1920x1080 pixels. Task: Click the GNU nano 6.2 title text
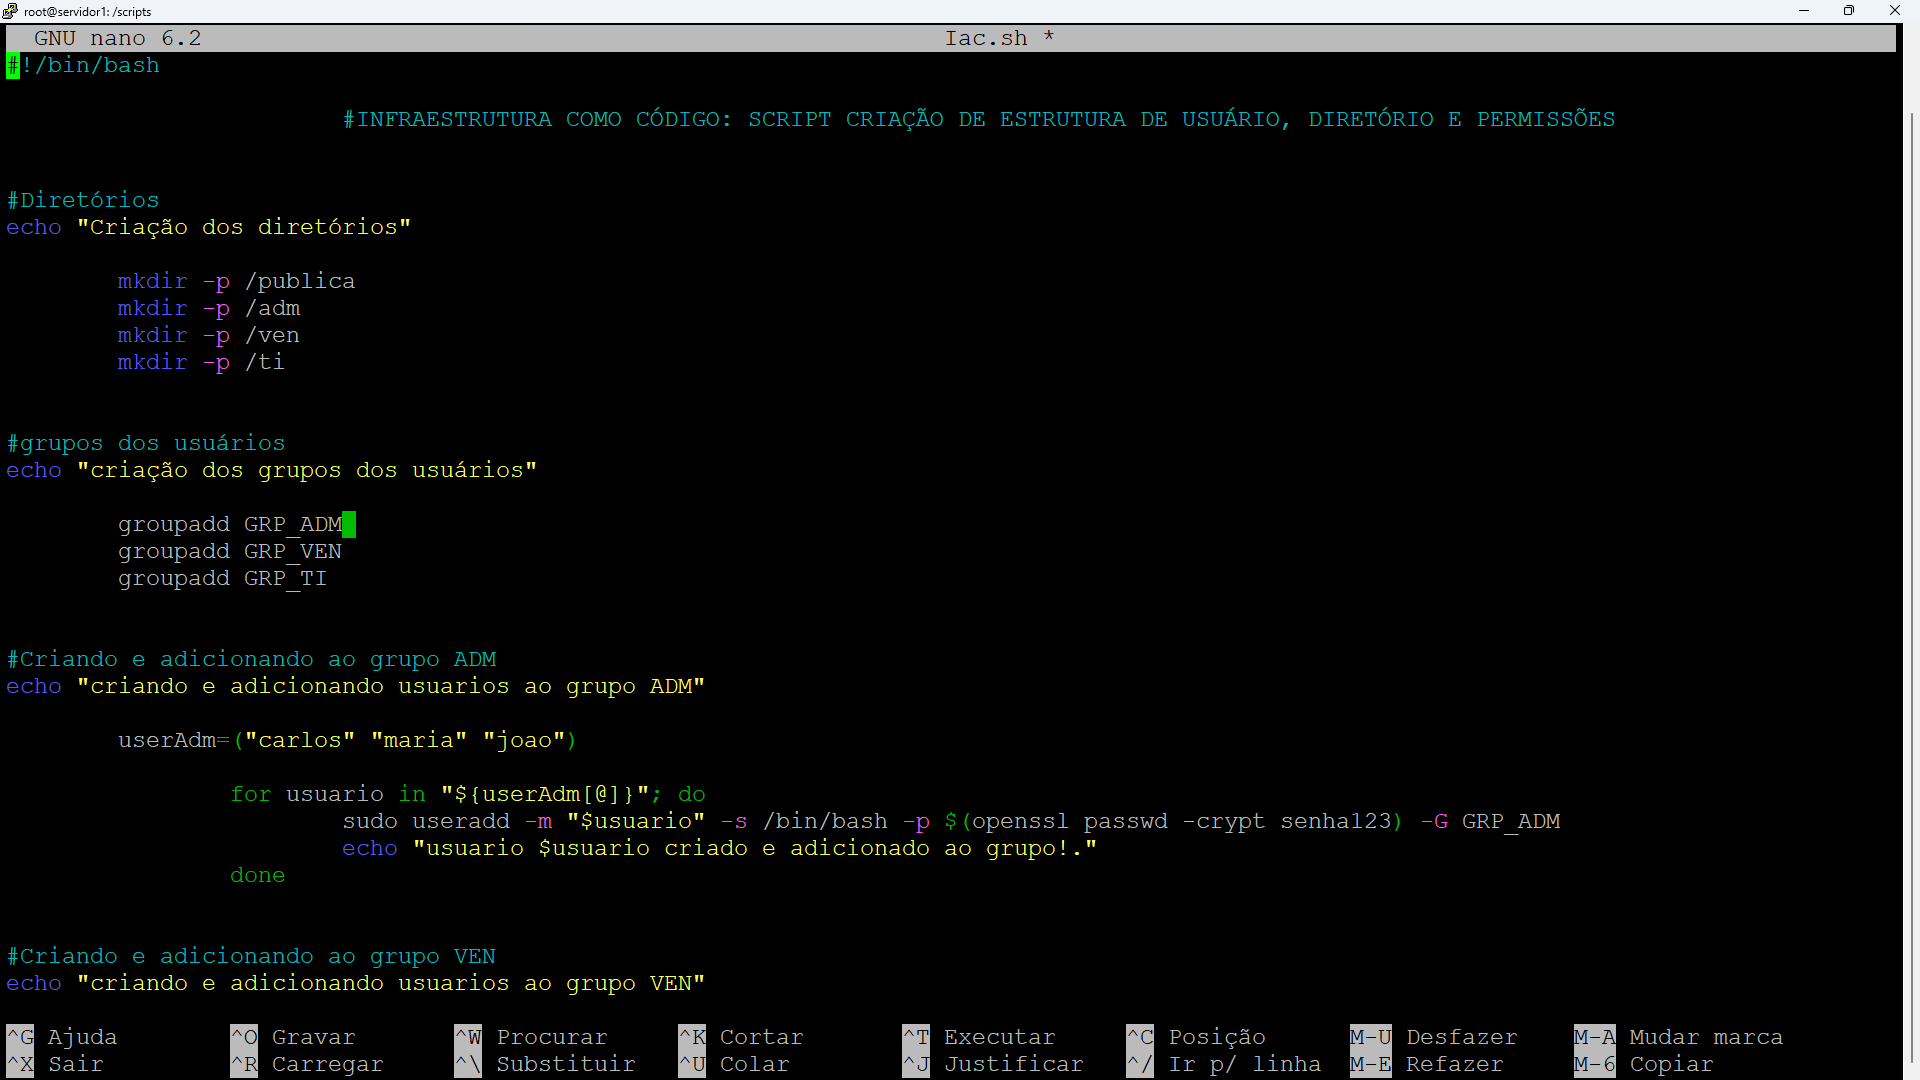118,38
